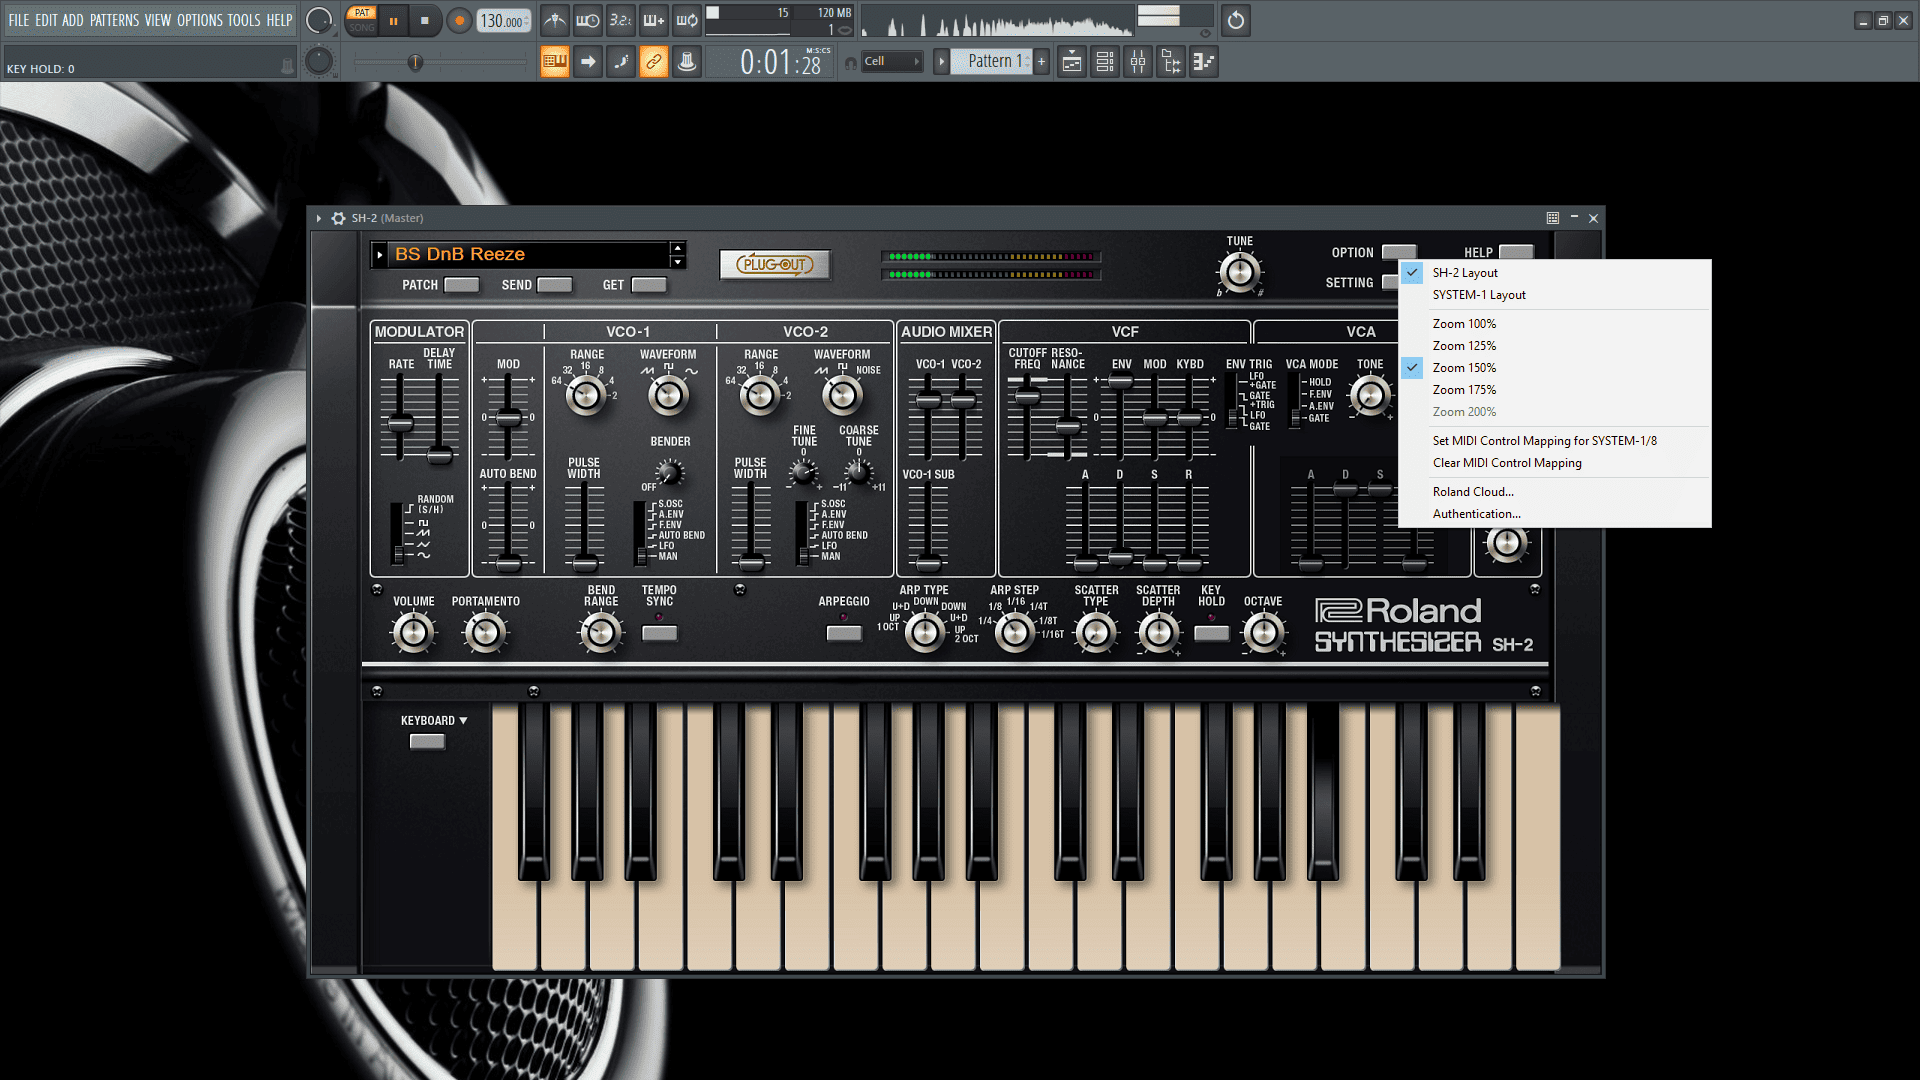Open snap Cell dropdown

click(891, 62)
